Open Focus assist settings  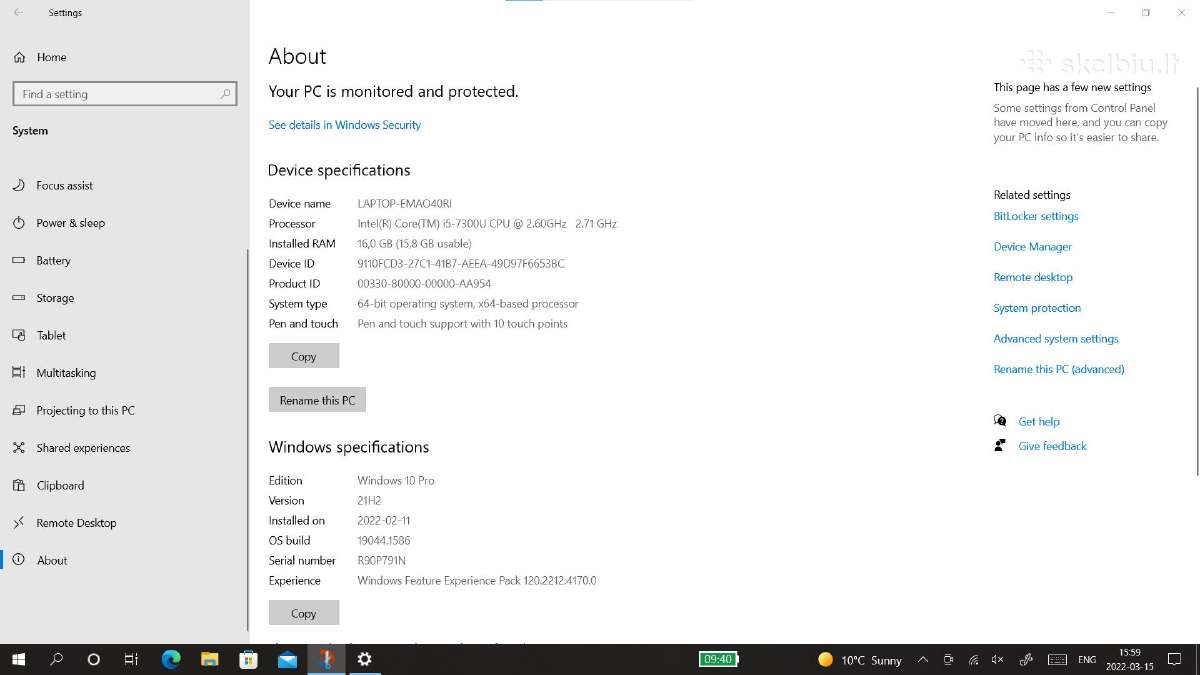pos(64,185)
